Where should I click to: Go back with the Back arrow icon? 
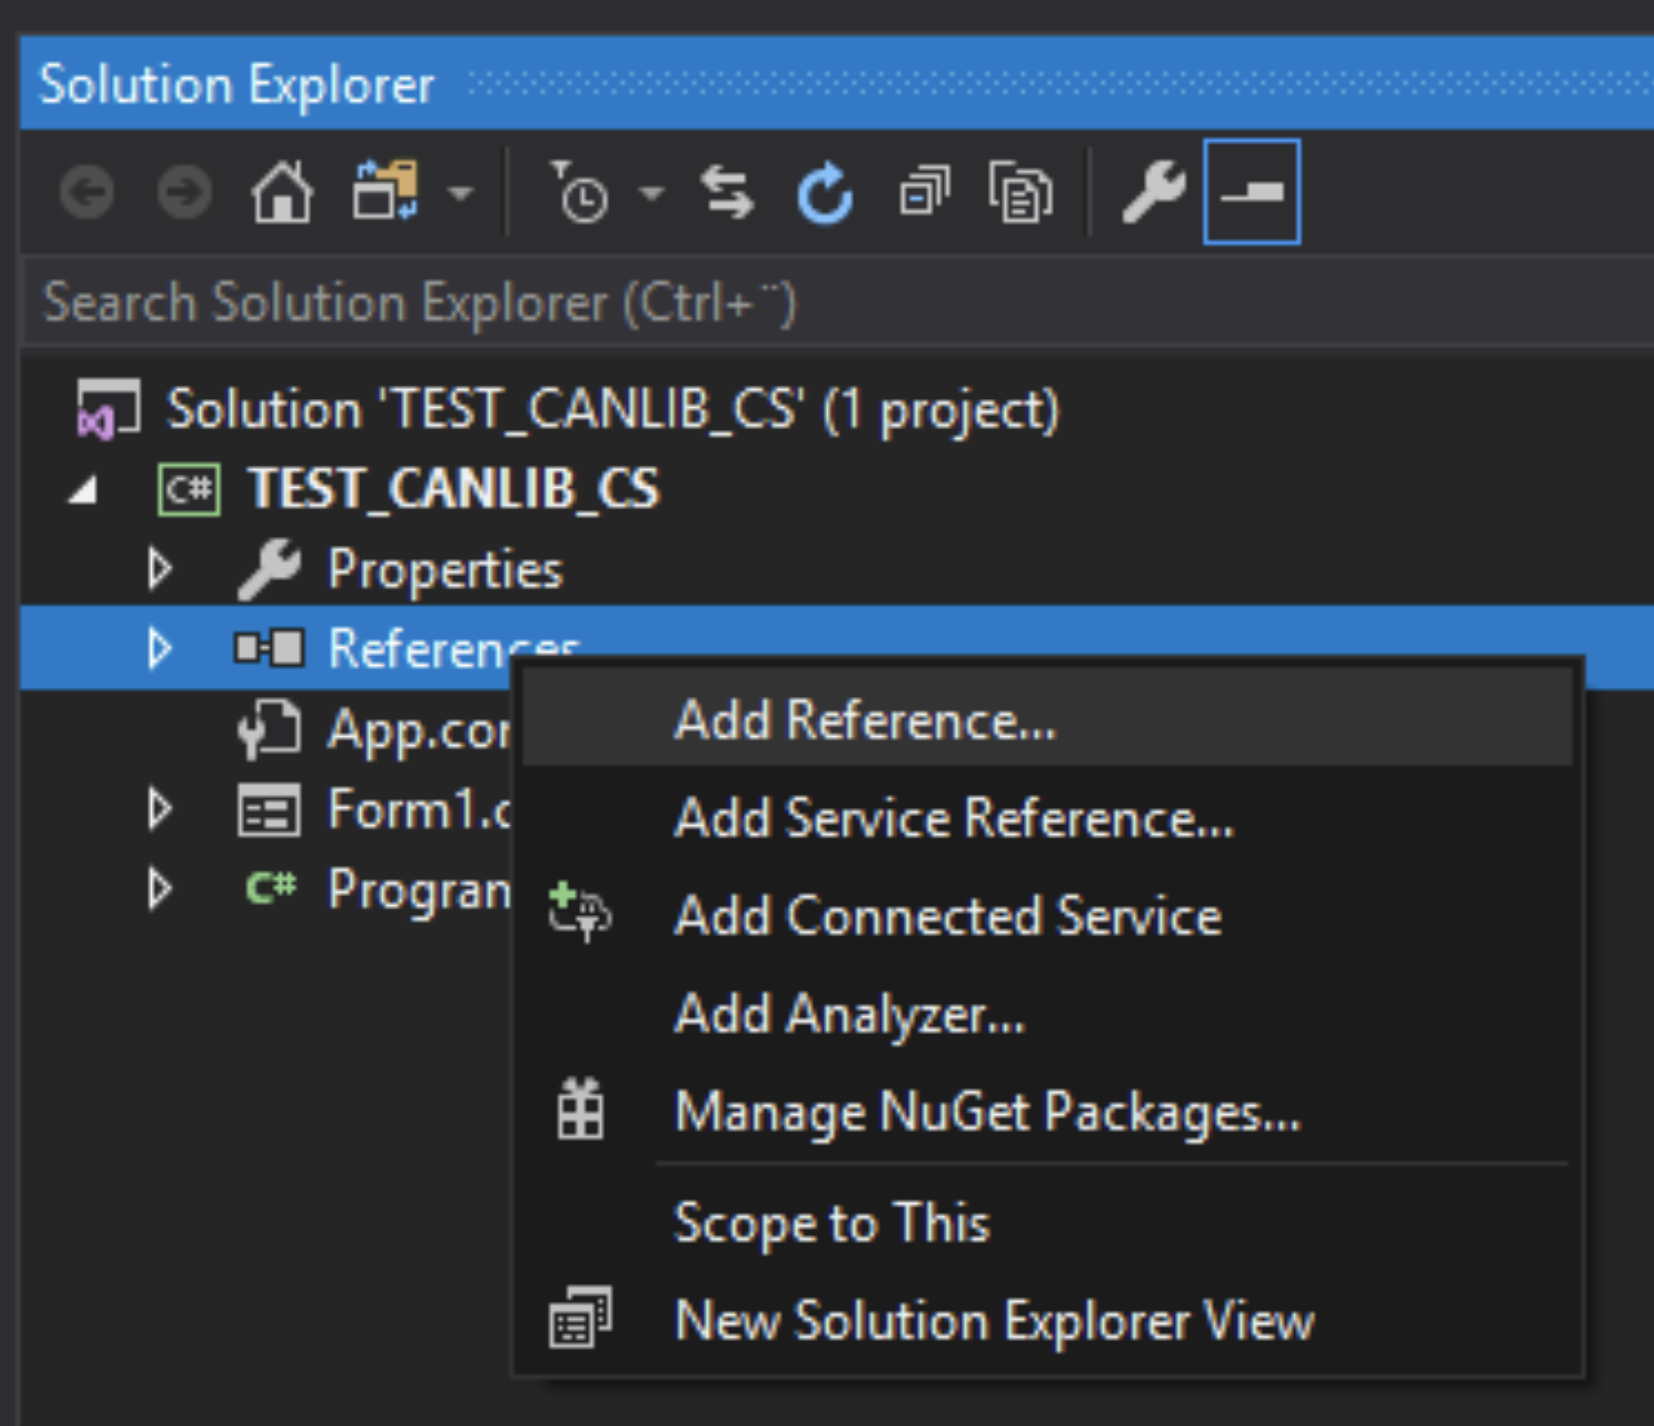point(87,192)
